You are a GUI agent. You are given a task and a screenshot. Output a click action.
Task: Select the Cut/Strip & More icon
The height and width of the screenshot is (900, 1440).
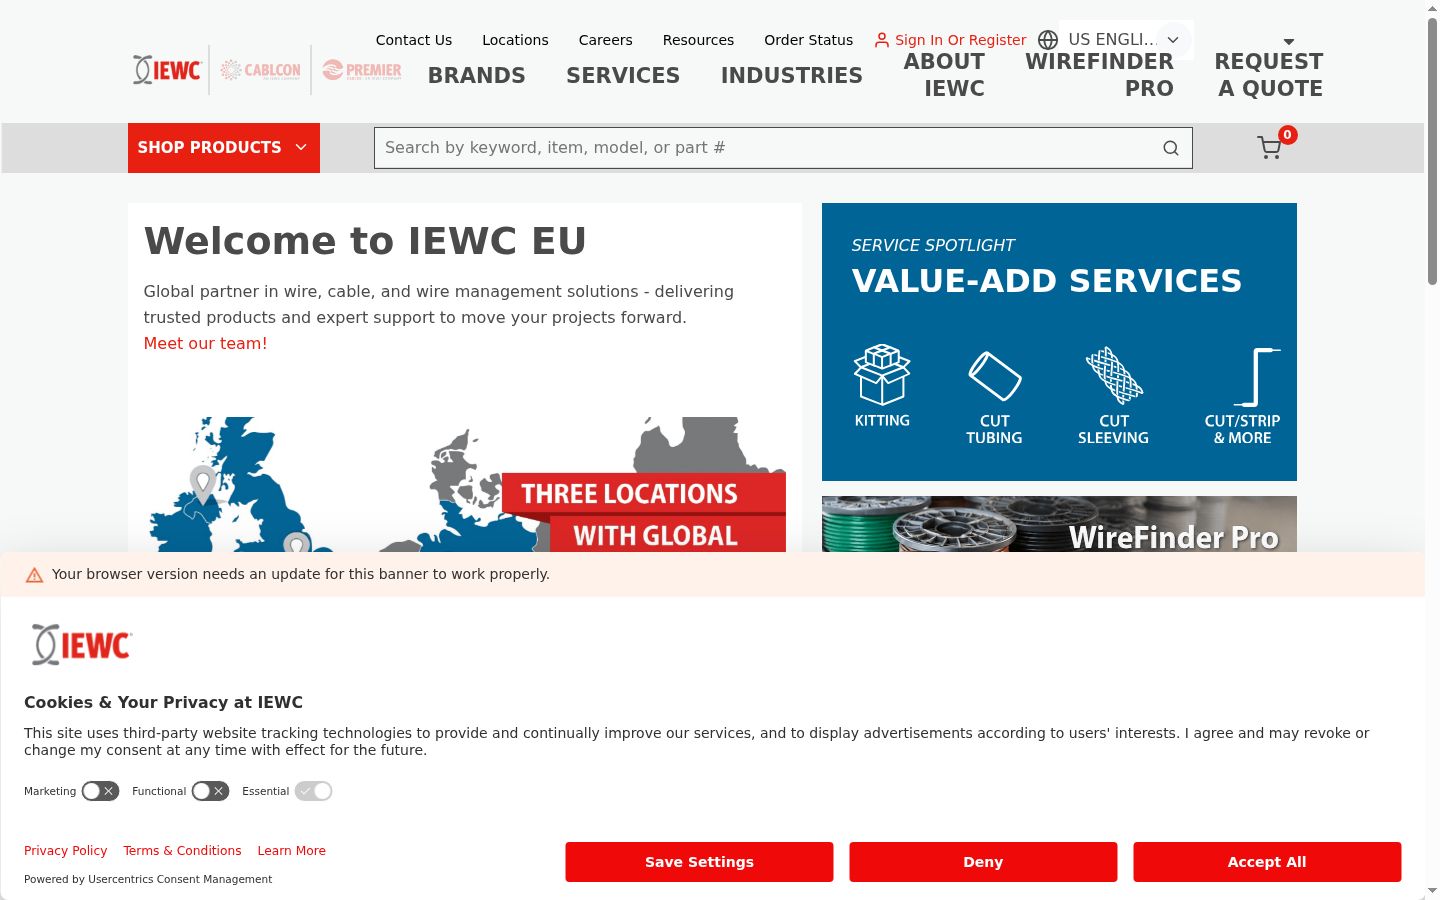pos(1243,396)
